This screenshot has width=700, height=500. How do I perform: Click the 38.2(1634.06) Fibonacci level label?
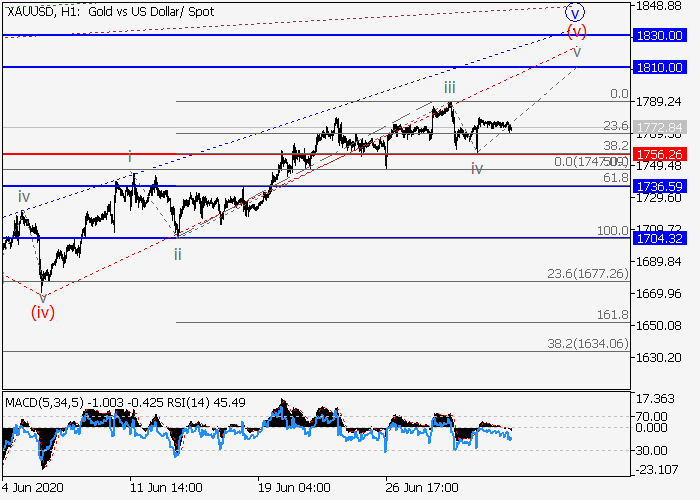coord(587,344)
